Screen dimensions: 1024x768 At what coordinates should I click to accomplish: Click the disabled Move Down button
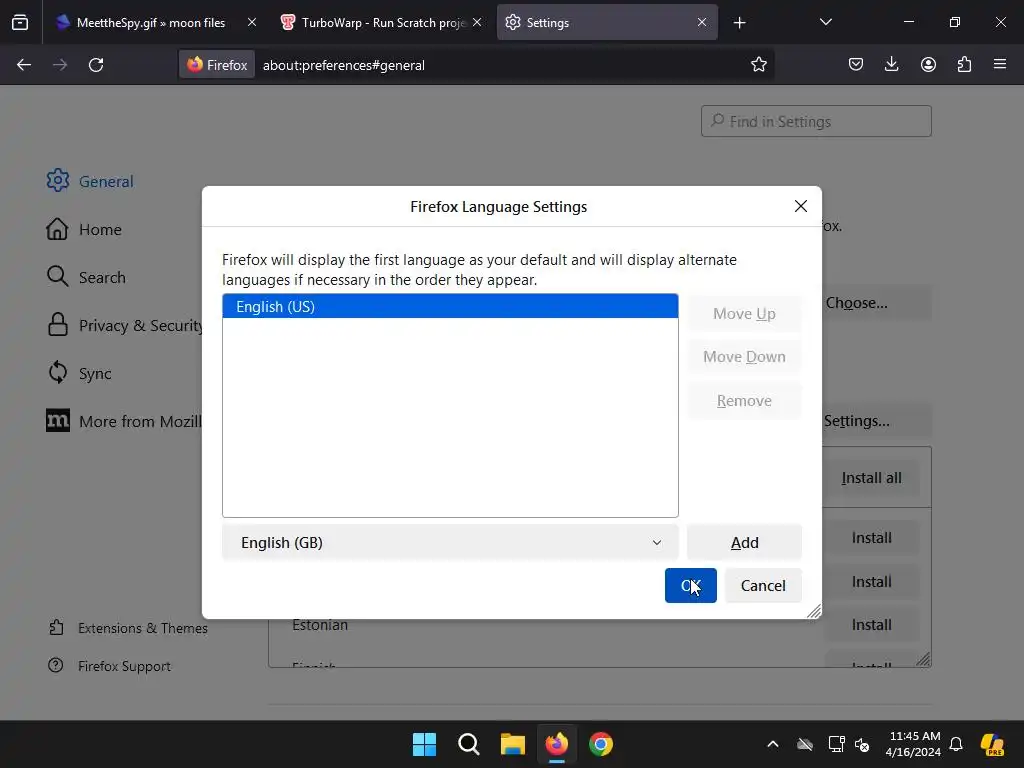744,357
